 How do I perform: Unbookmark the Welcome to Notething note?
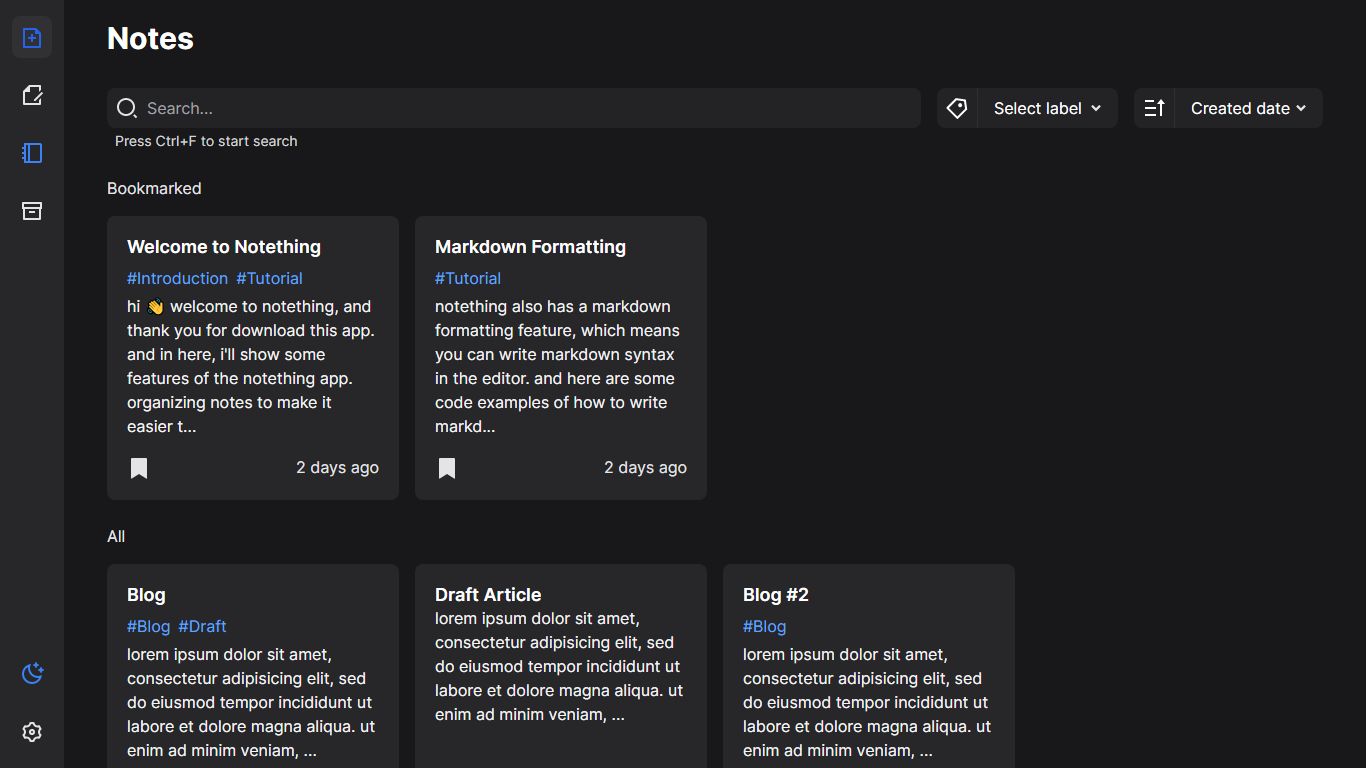pos(138,467)
